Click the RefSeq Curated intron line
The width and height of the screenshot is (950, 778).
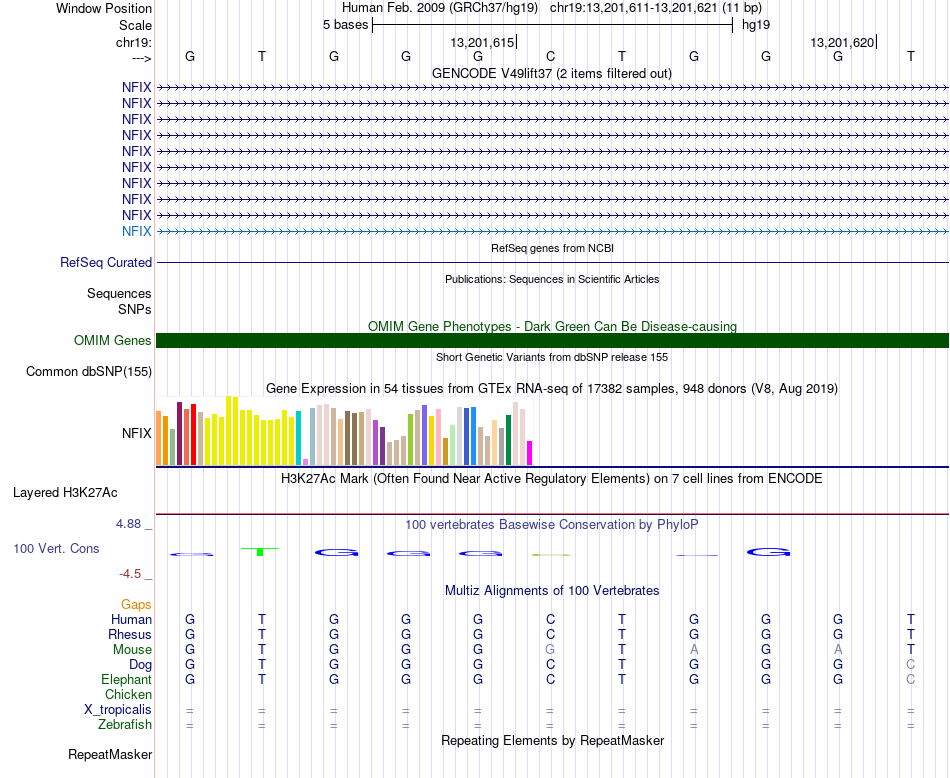(x=552, y=262)
